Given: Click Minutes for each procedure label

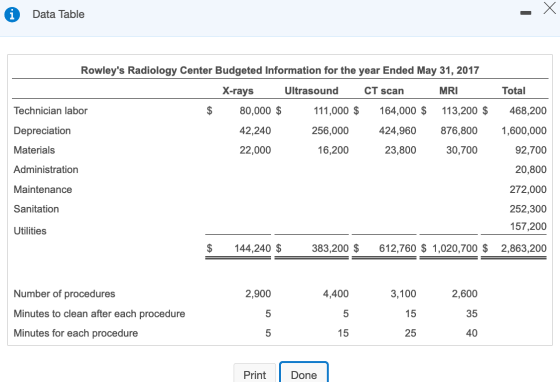Looking at the screenshot, I should coord(76,333).
